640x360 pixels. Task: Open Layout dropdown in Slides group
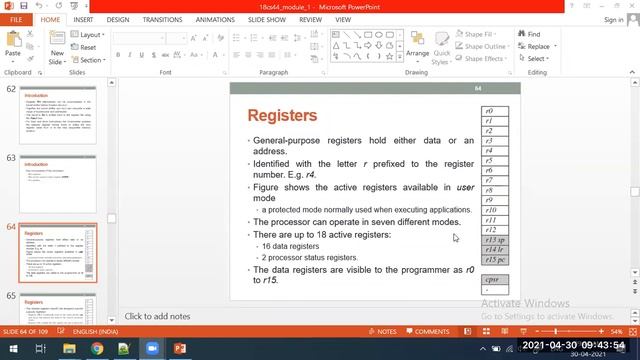pos(88,35)
